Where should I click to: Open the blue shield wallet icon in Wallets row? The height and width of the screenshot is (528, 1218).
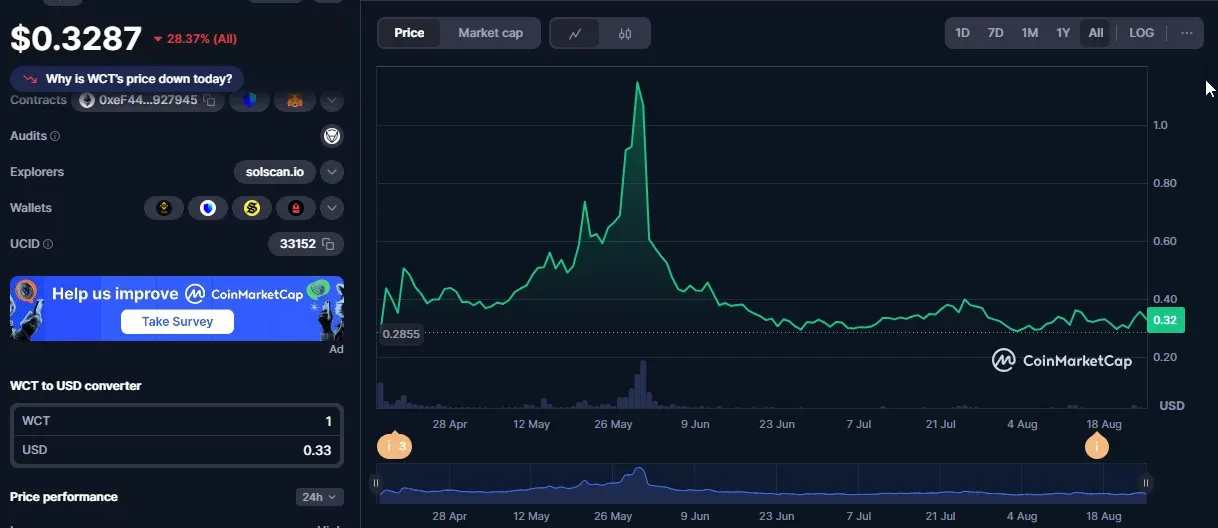[208, 208]
